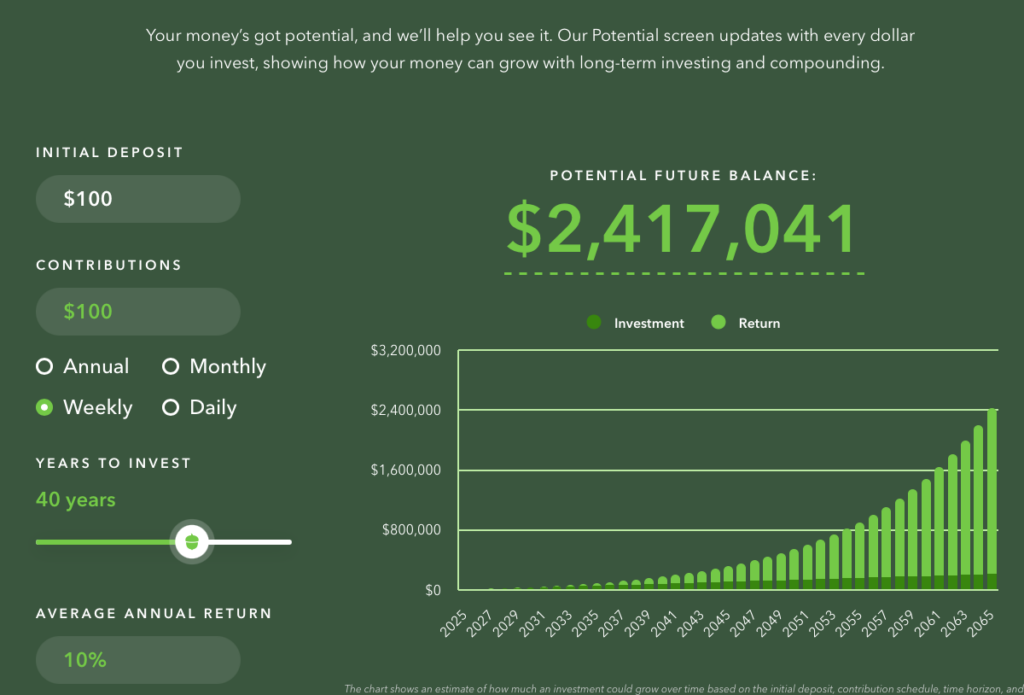Click the unfilled white part of slider track

[250, 542]
